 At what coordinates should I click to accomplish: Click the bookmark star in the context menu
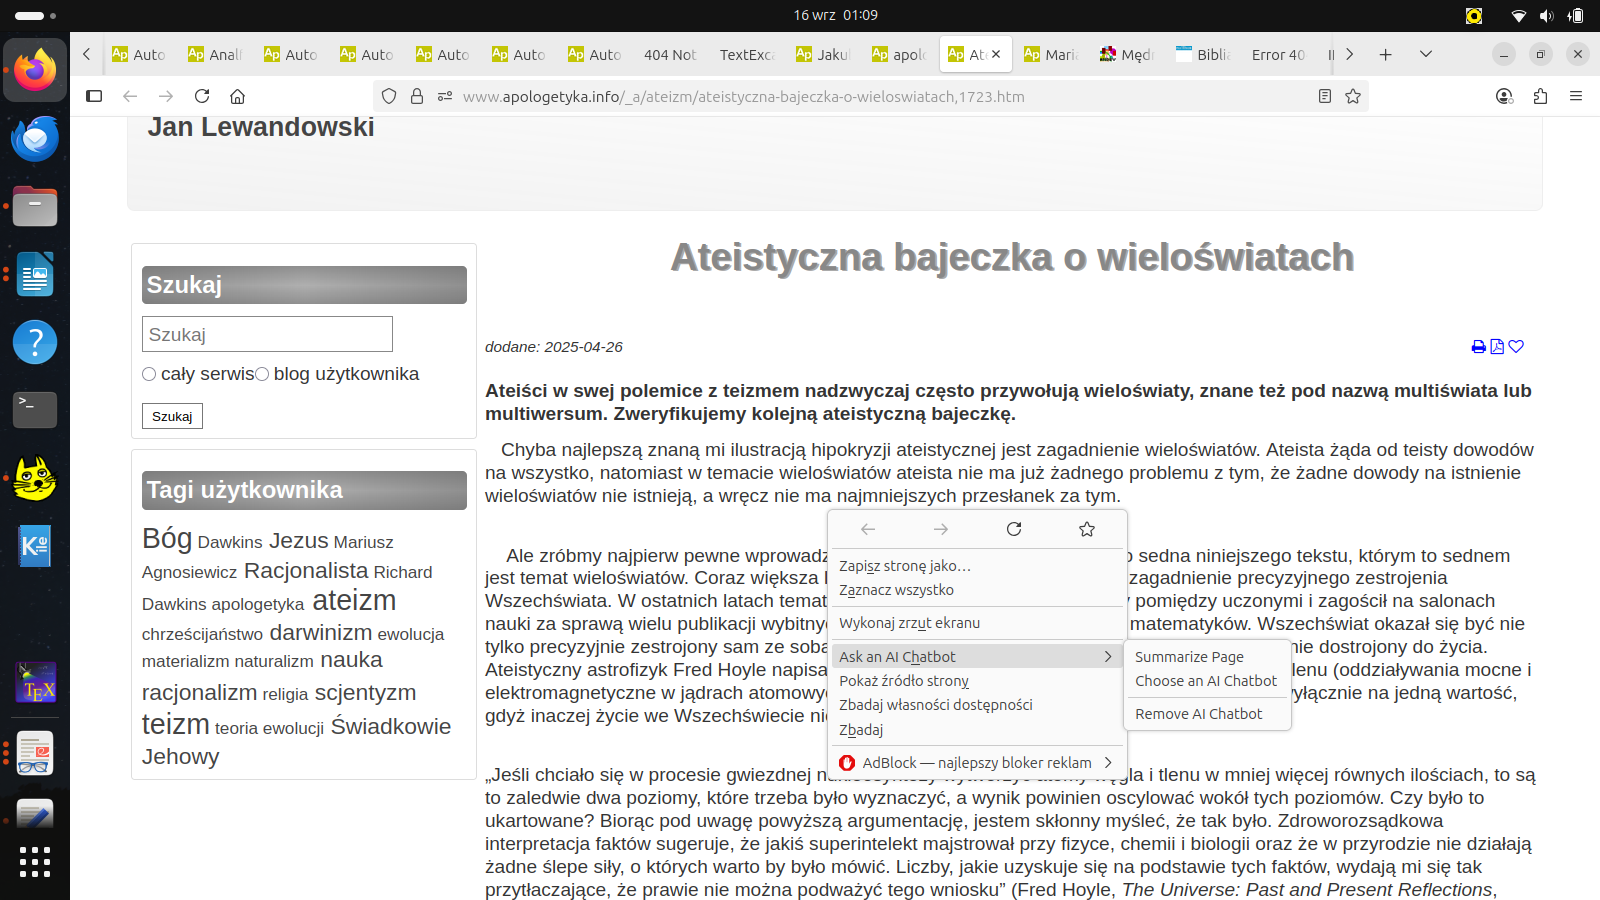tap(1087, 529)
